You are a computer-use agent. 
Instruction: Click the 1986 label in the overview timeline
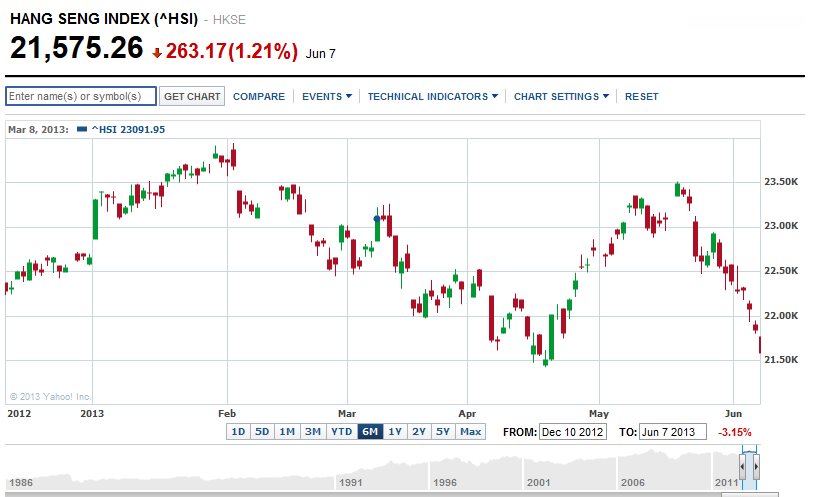tap(21, 482)
